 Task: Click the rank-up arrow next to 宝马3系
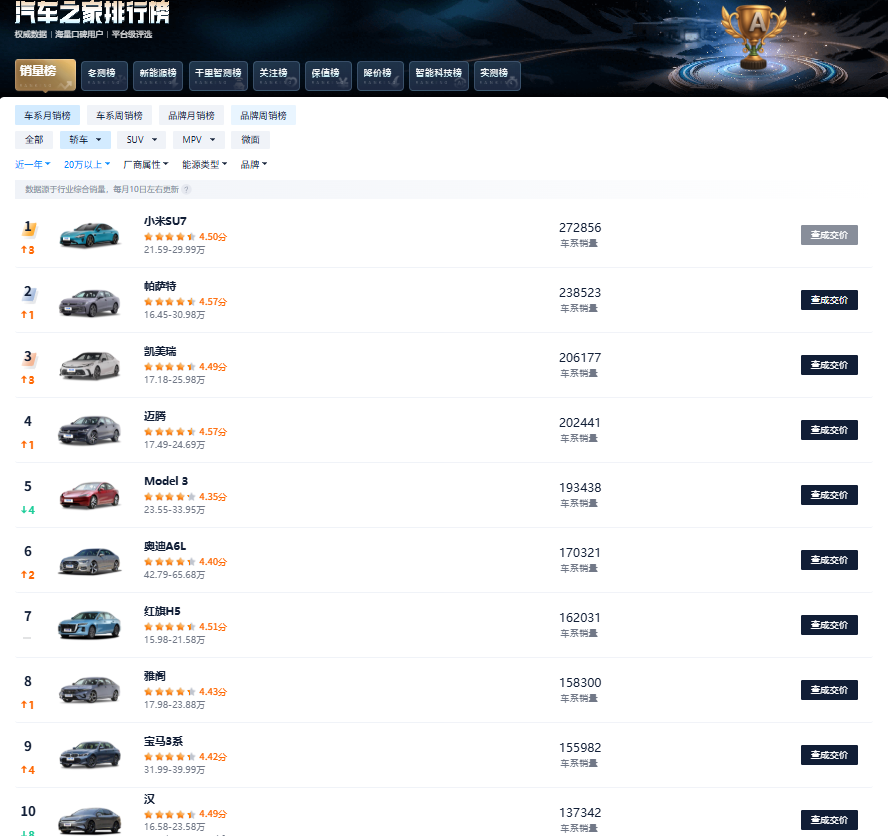click(27, 771)
